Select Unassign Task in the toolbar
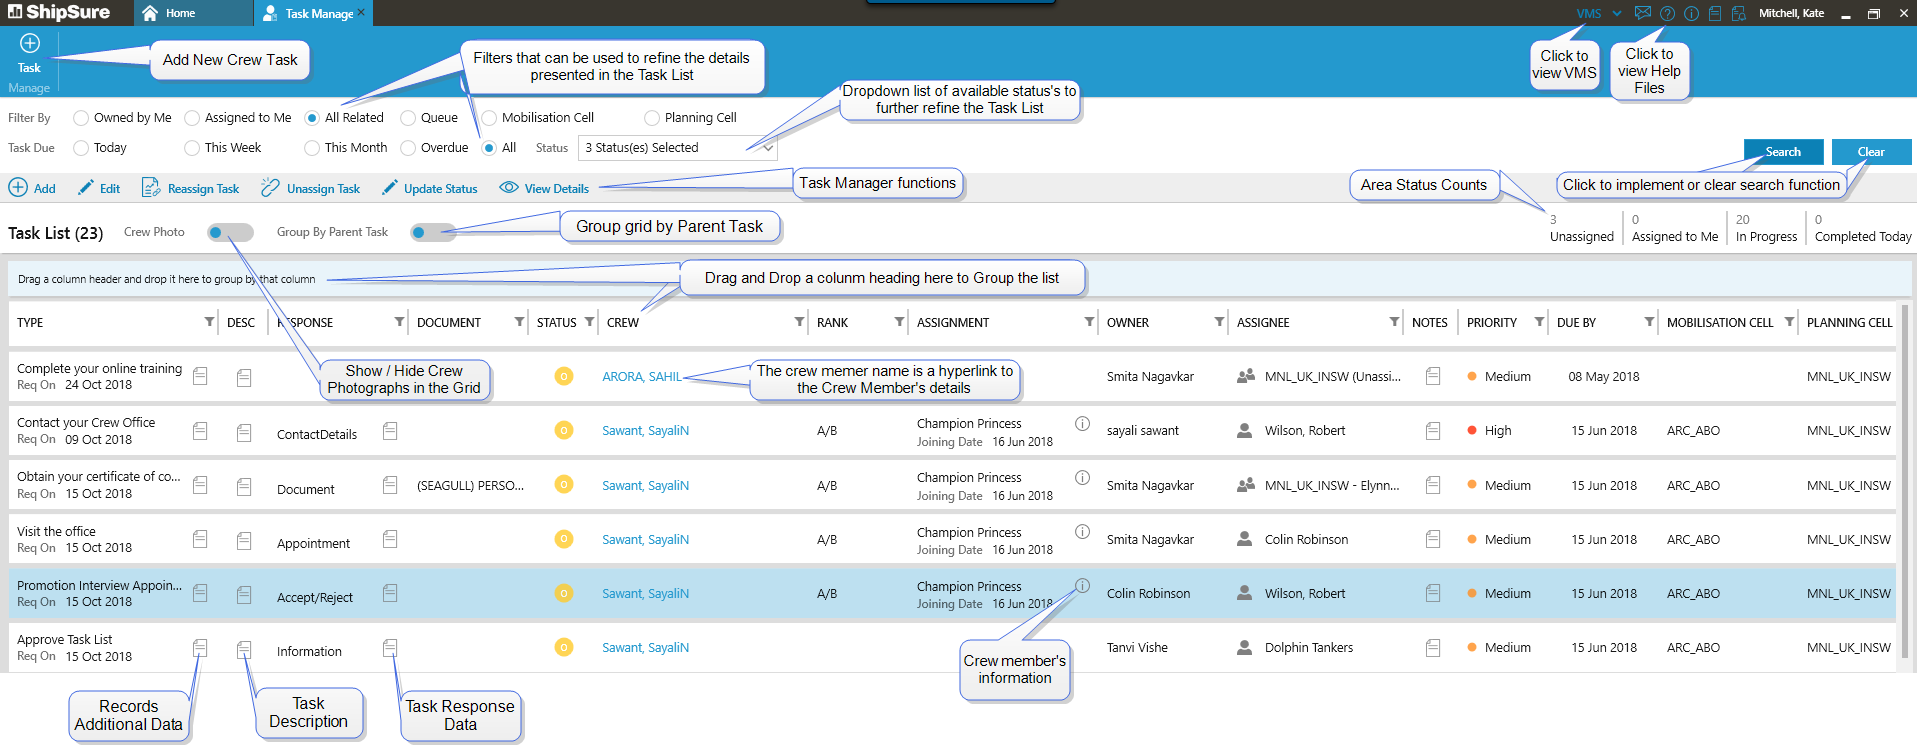The height and width of the screenshot is (755, 1917). pos(310,188)
